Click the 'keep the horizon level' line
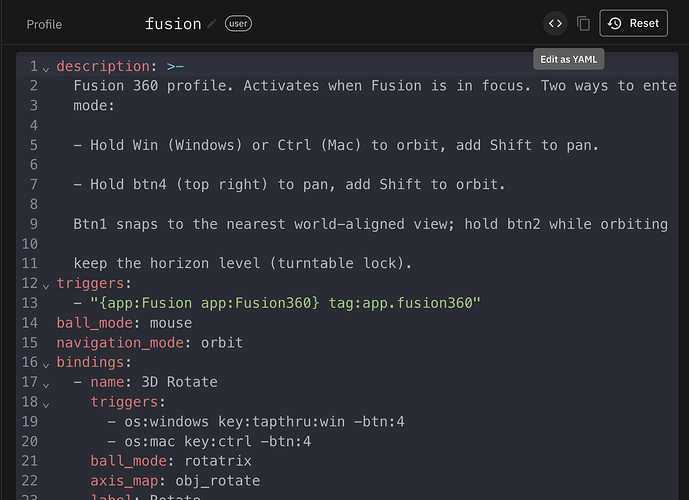Image resolution: width=689 pixels, height=500 pixels. pyautogui.click(x=242, y=263)
